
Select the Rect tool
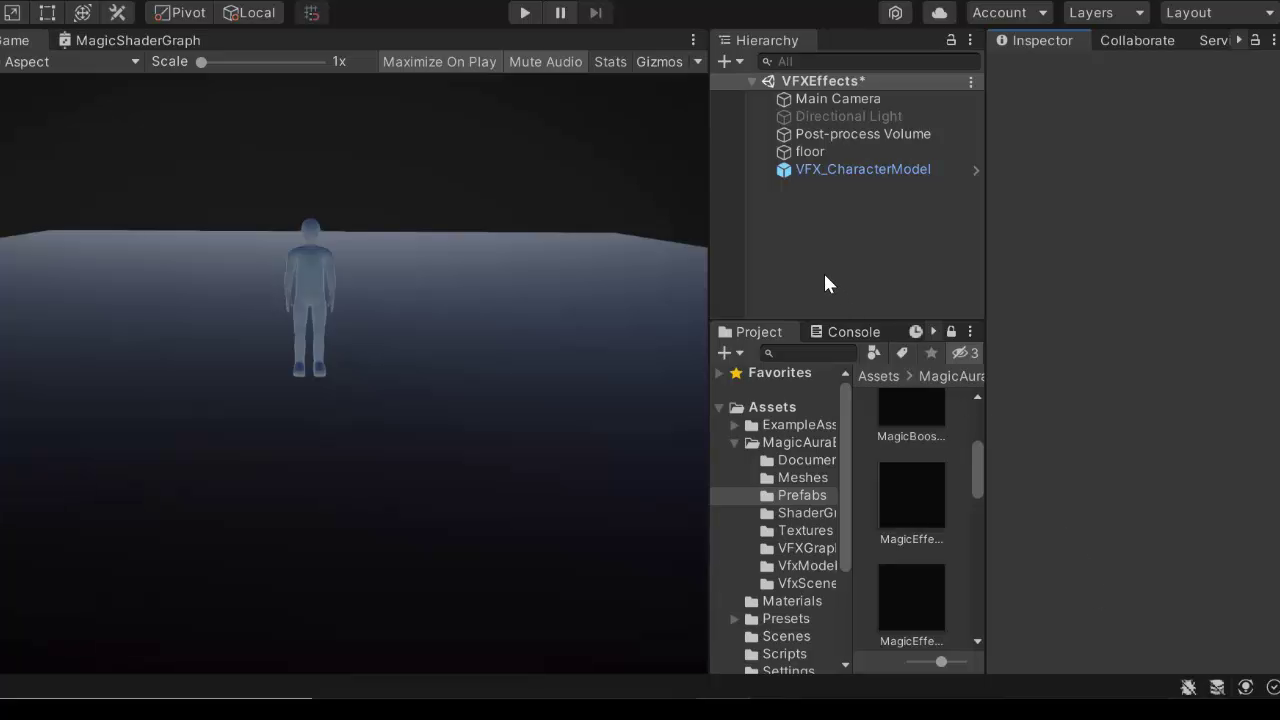pos(47,13)
